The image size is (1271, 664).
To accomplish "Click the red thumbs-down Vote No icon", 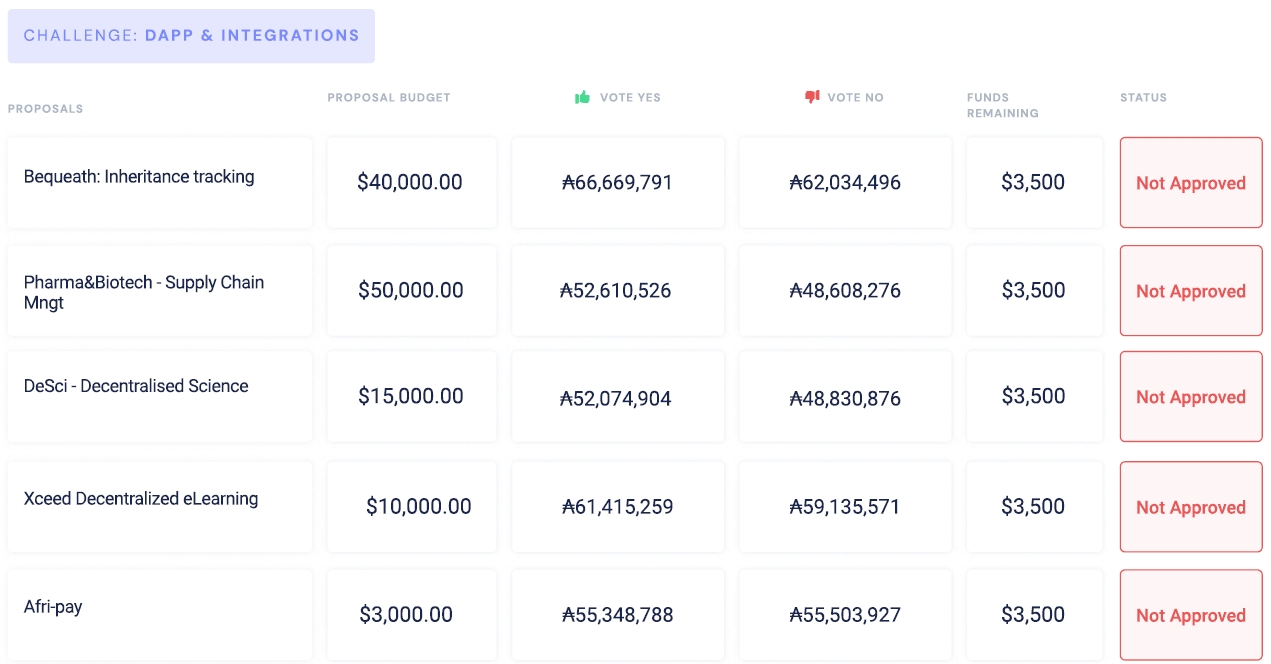I will tap(812, 97).
